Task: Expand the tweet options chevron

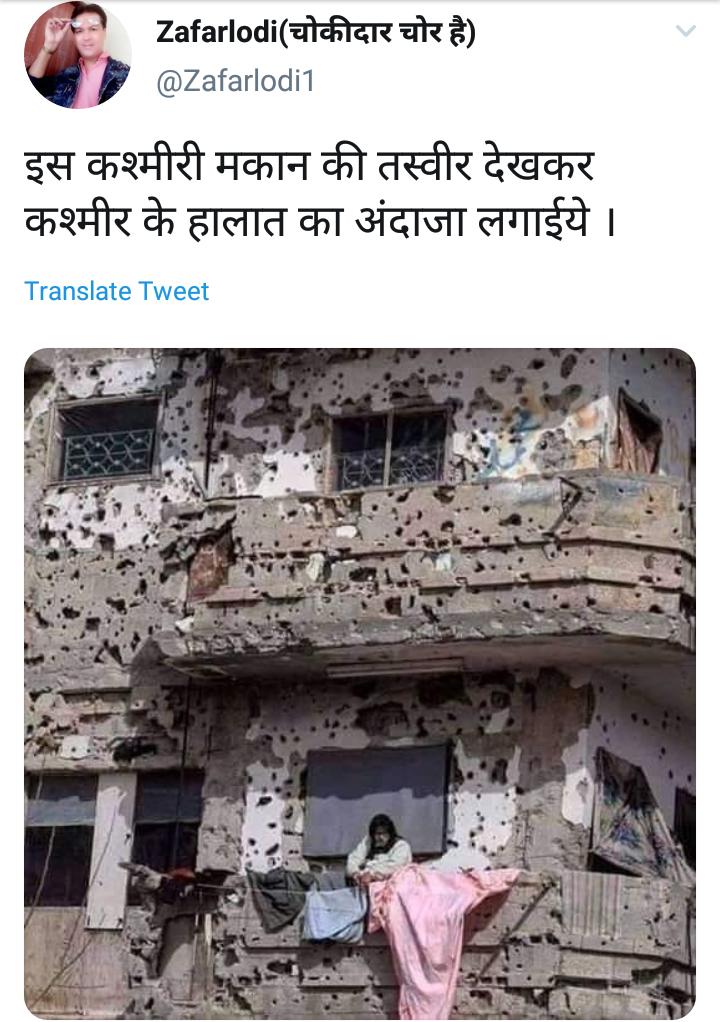Action: click(x=685, y=31)
